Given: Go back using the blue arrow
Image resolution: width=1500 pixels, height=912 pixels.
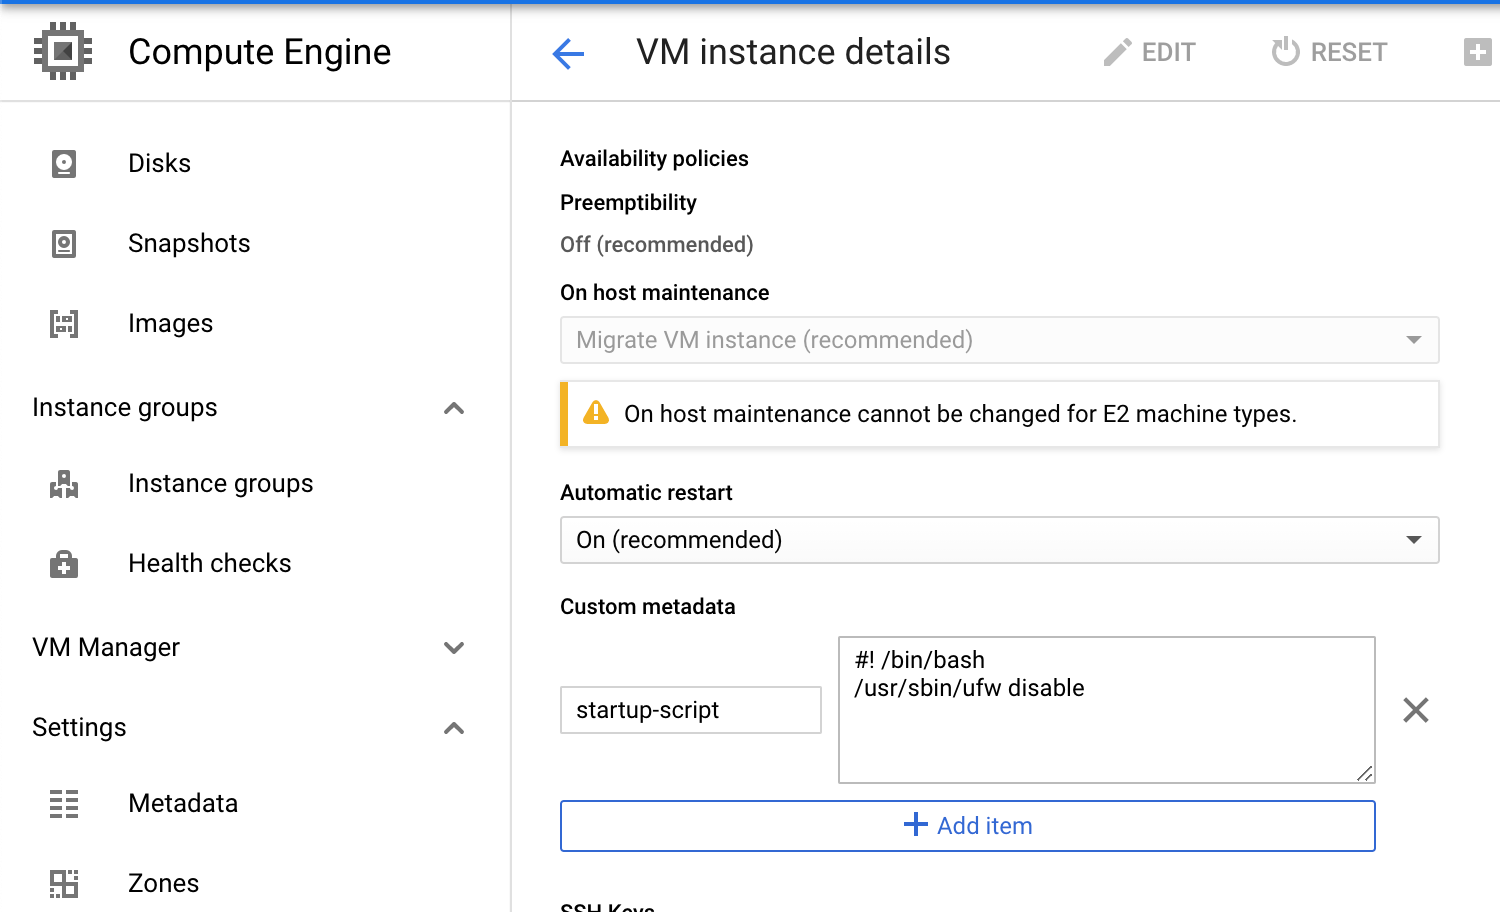Looking at the screenshot, I should coord(568,53).
